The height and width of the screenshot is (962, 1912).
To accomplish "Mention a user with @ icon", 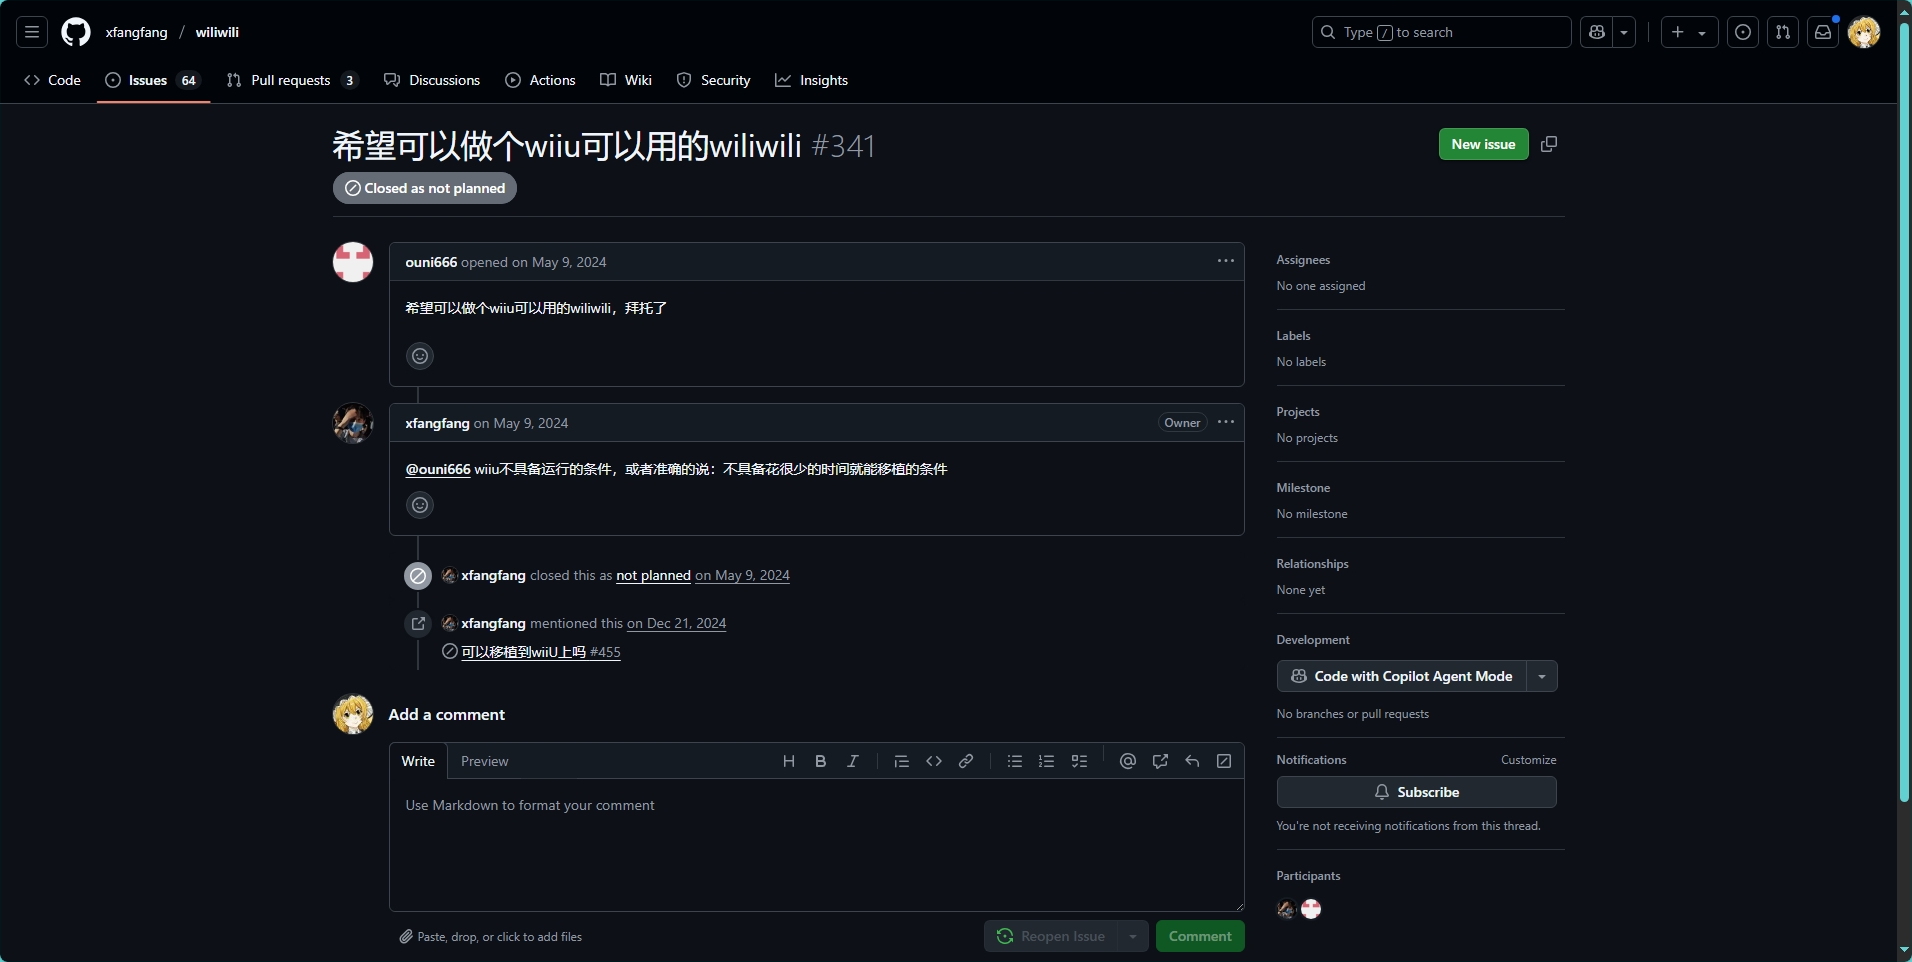I will (1128, 761).
